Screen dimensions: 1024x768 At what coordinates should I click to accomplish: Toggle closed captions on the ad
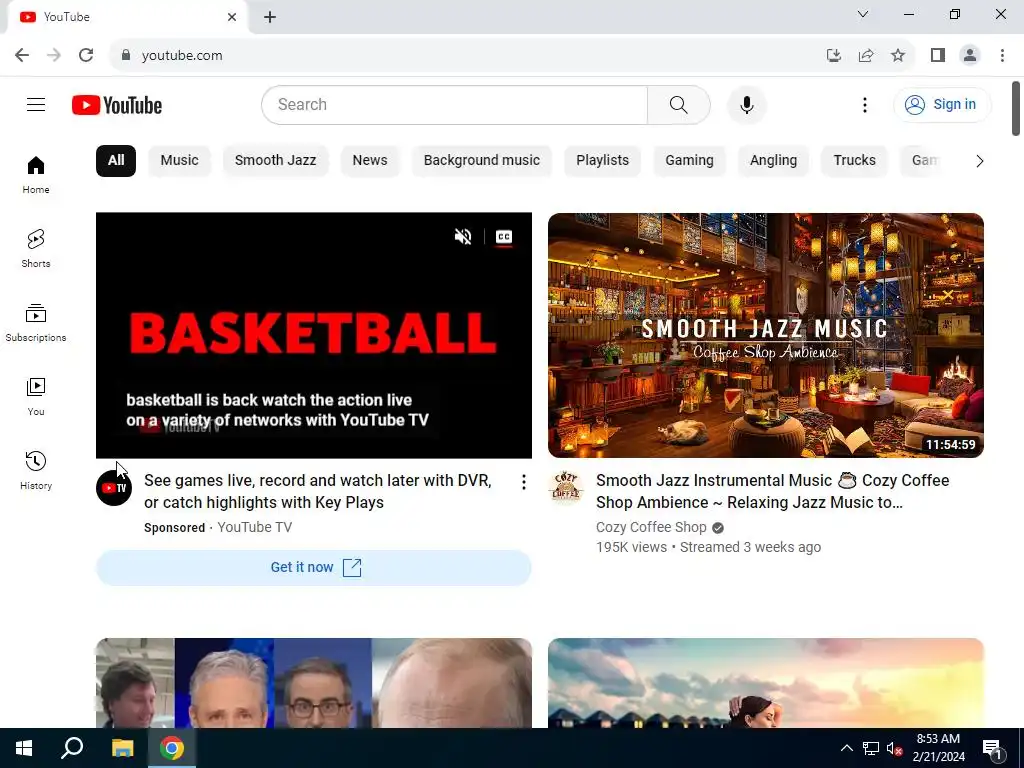coord(504,236)
